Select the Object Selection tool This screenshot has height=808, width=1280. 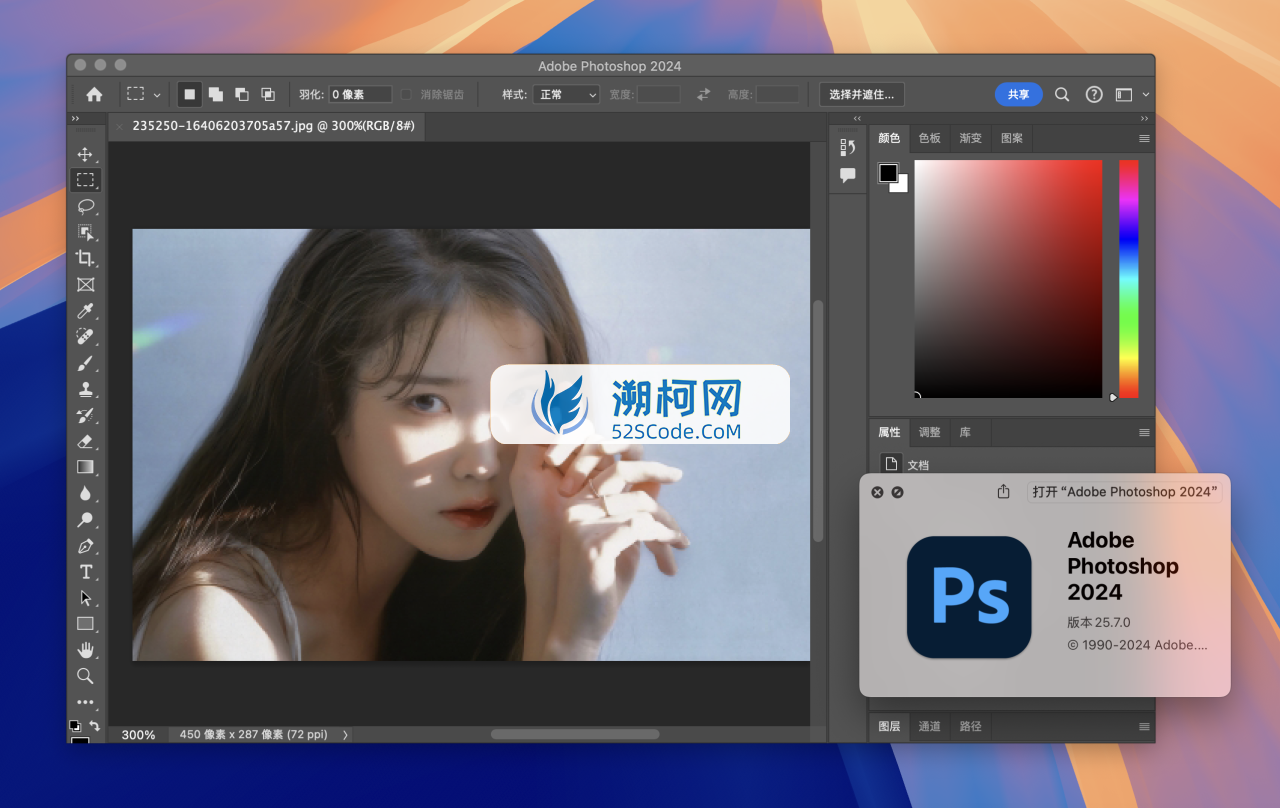(85, 232)
